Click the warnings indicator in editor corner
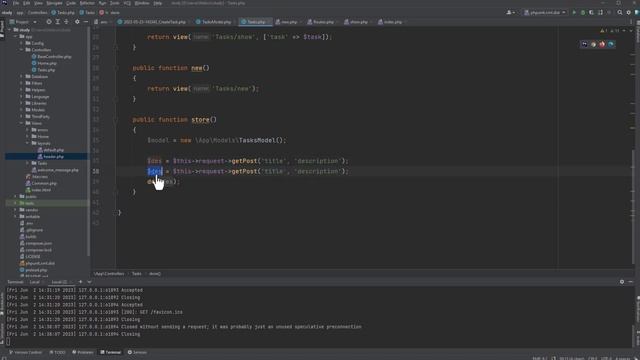This screenshot has width=640, height=360. coord(604,31)
